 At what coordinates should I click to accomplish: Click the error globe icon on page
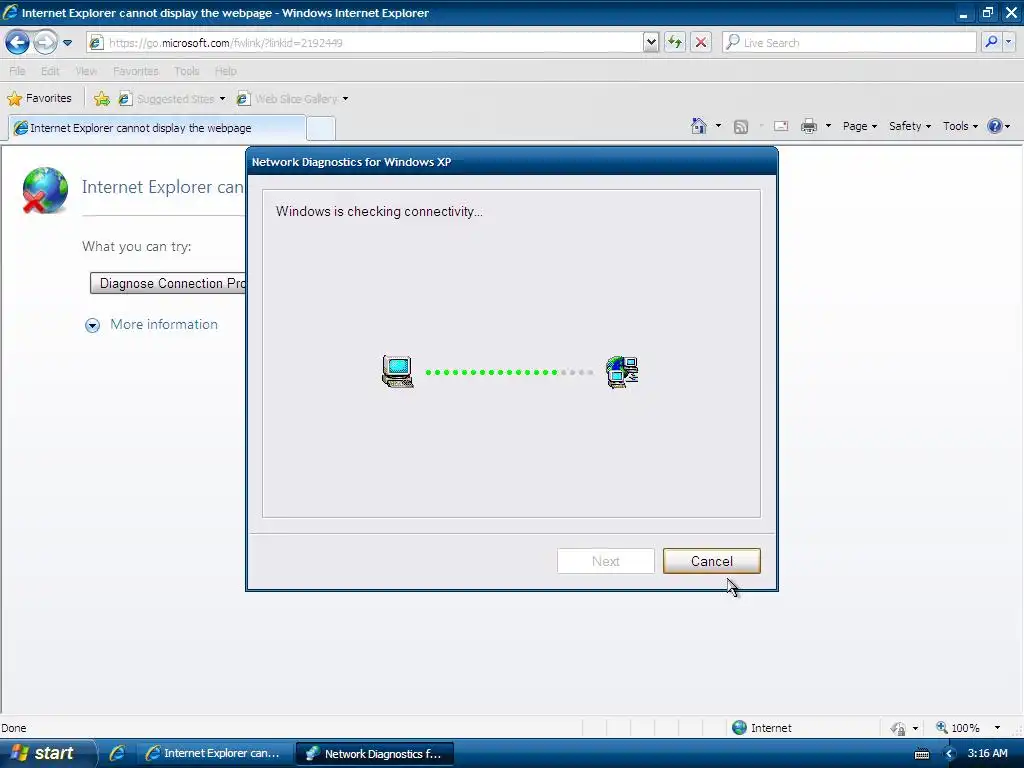[x=45, y=190]
